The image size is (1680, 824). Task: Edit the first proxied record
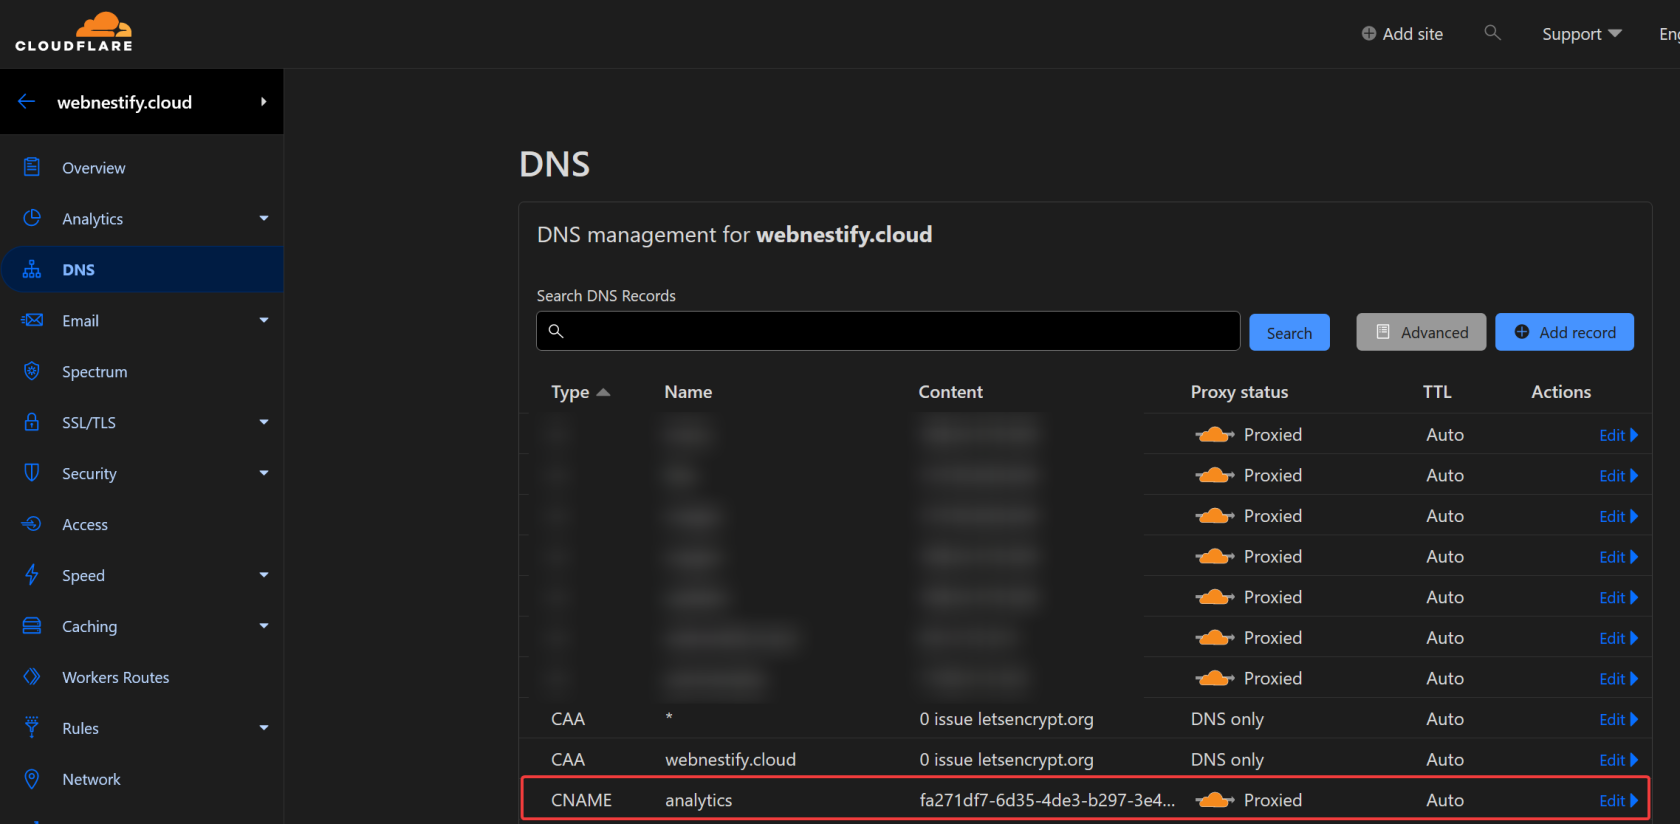[x=1618, y=435]
